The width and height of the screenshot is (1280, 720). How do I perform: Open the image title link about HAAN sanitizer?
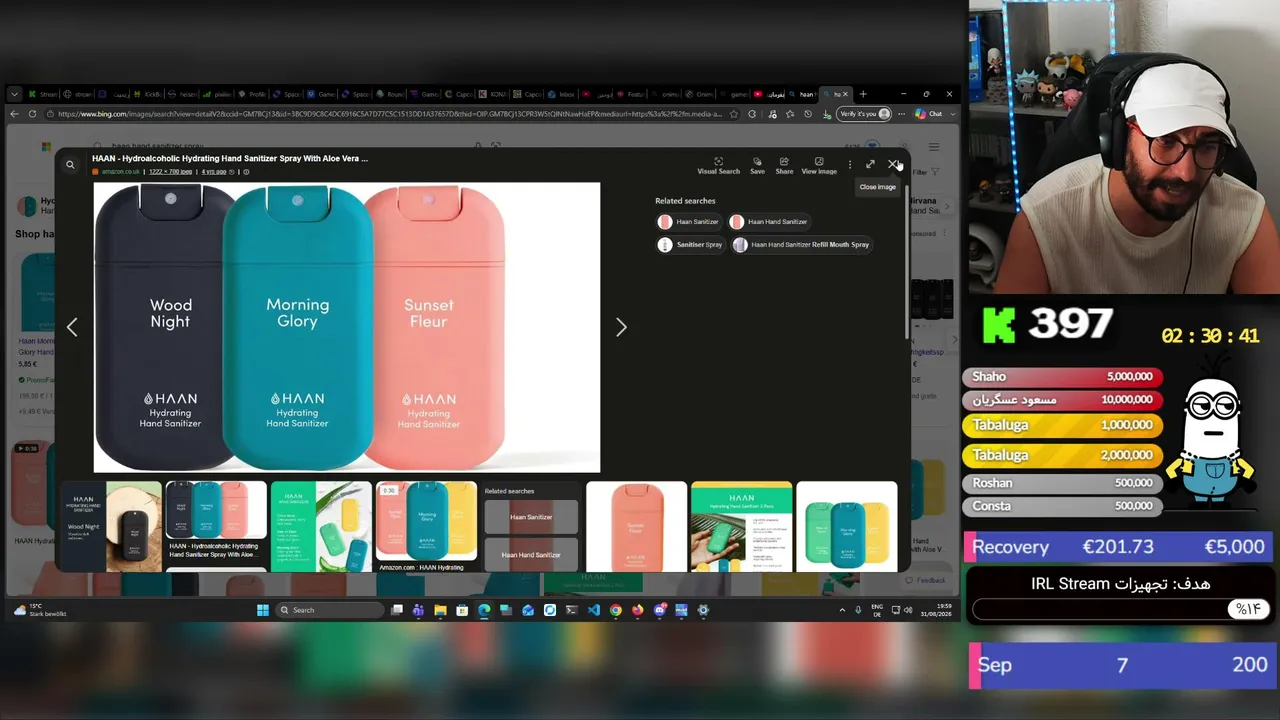230,158
